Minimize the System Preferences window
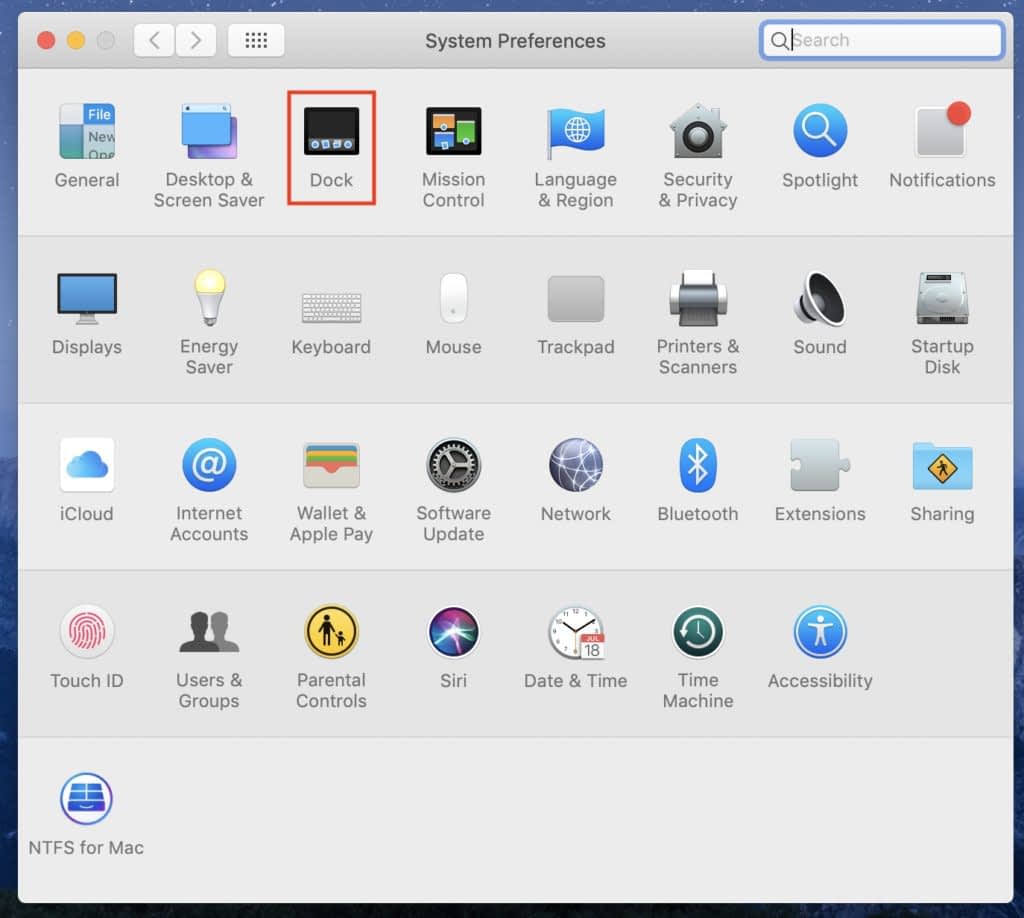 [76, 40]
